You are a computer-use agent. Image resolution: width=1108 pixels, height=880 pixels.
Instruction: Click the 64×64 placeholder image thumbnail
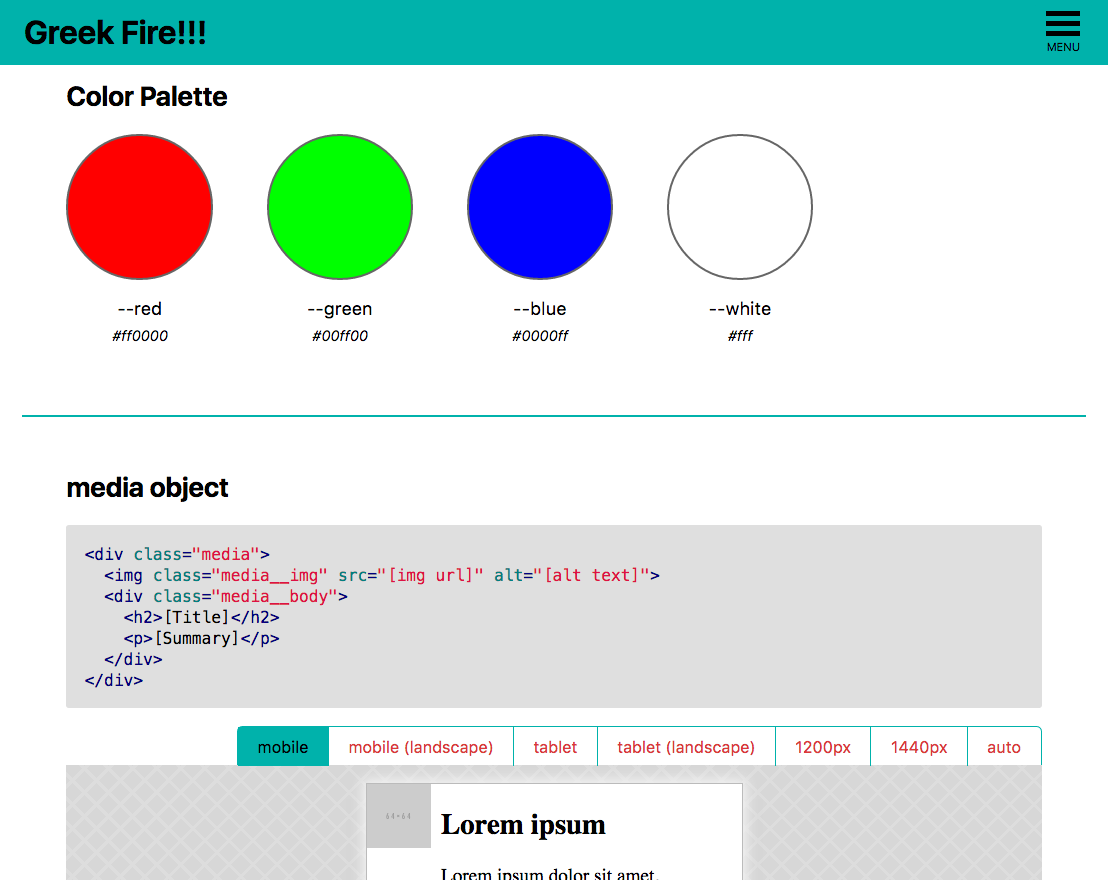399,816
